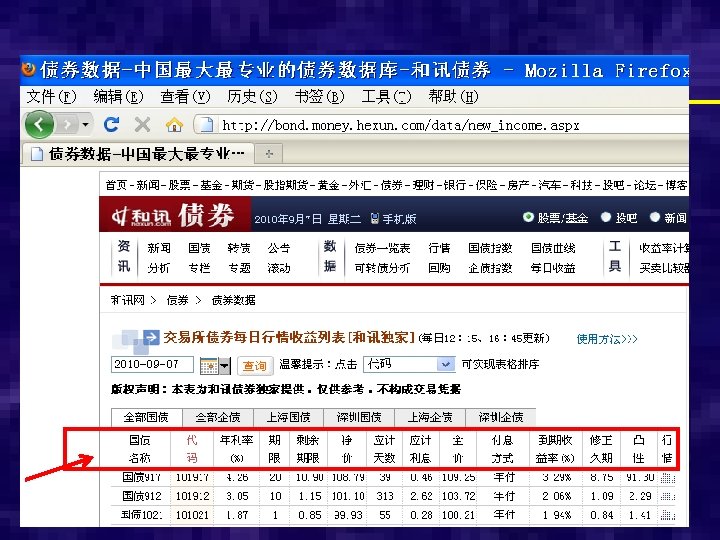720x540 pixels.
Task: Click the 手机版 phone icon
Action: pyautogui.click(x=375, y=219)
